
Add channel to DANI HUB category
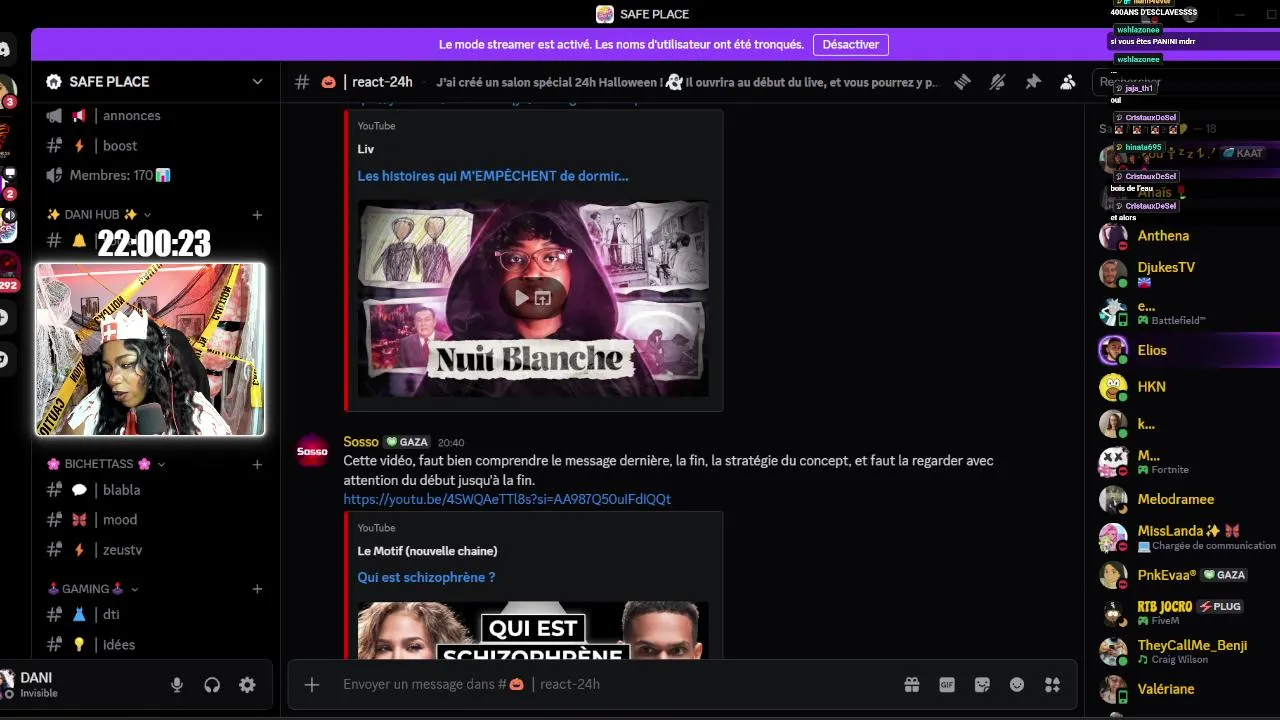tap(257, 215)
